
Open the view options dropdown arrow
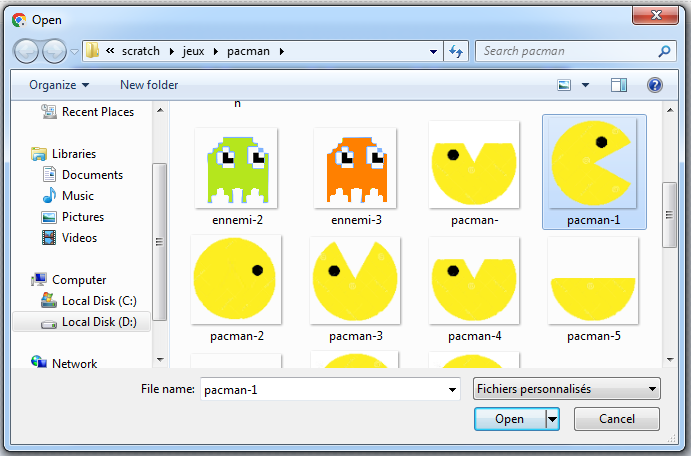(x=585, y=85)
